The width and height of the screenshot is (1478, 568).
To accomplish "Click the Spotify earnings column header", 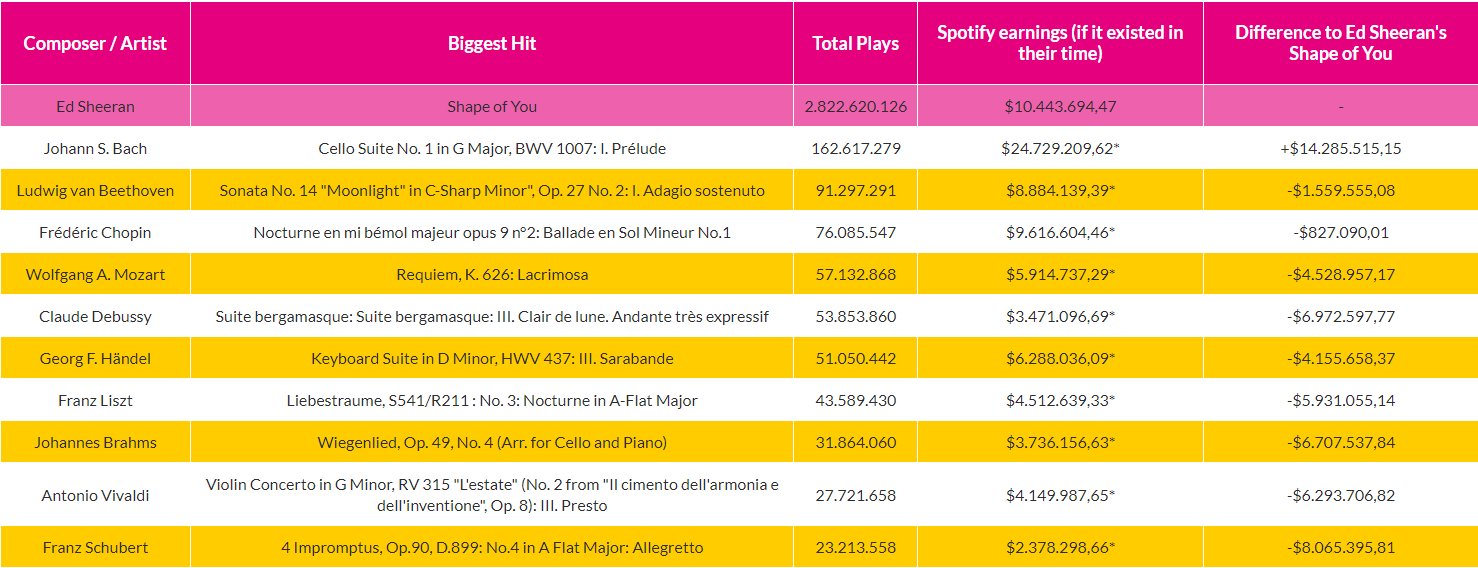I will click(x=1060, y=43).
